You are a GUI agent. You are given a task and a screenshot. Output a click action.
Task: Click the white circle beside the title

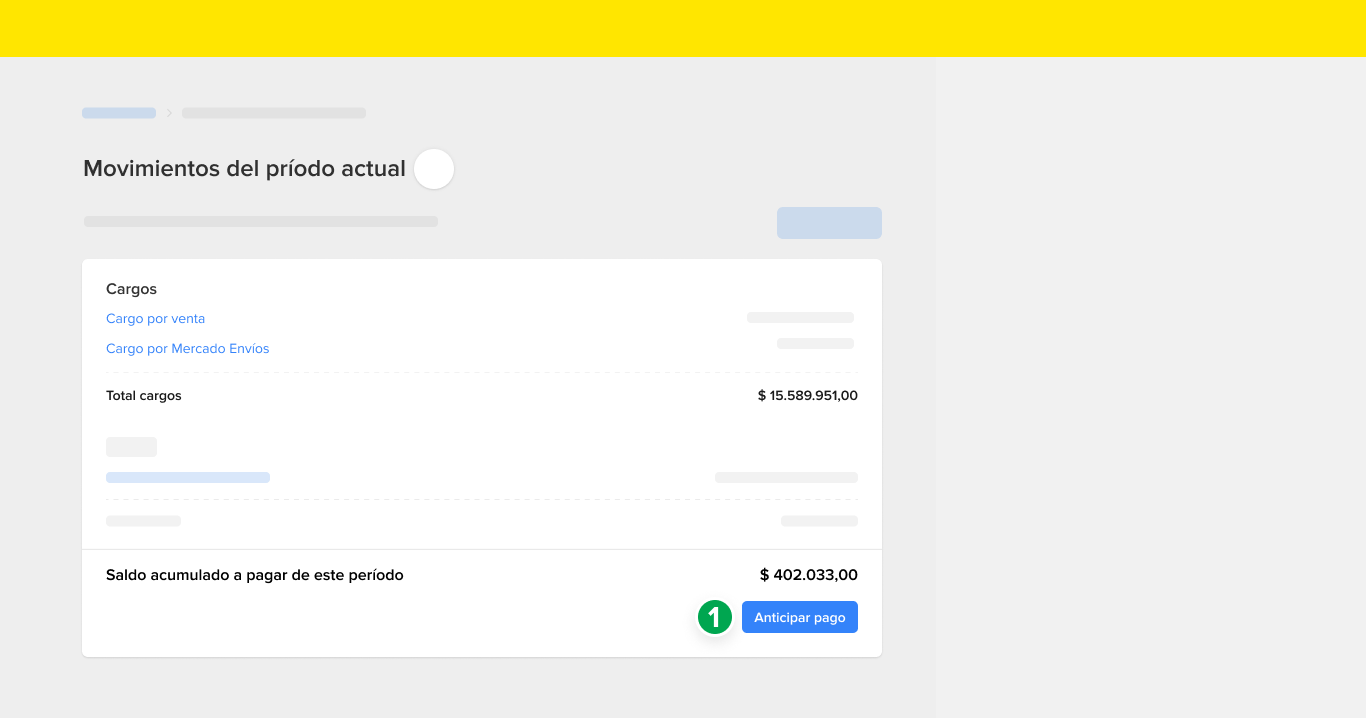tap(434, 169)
